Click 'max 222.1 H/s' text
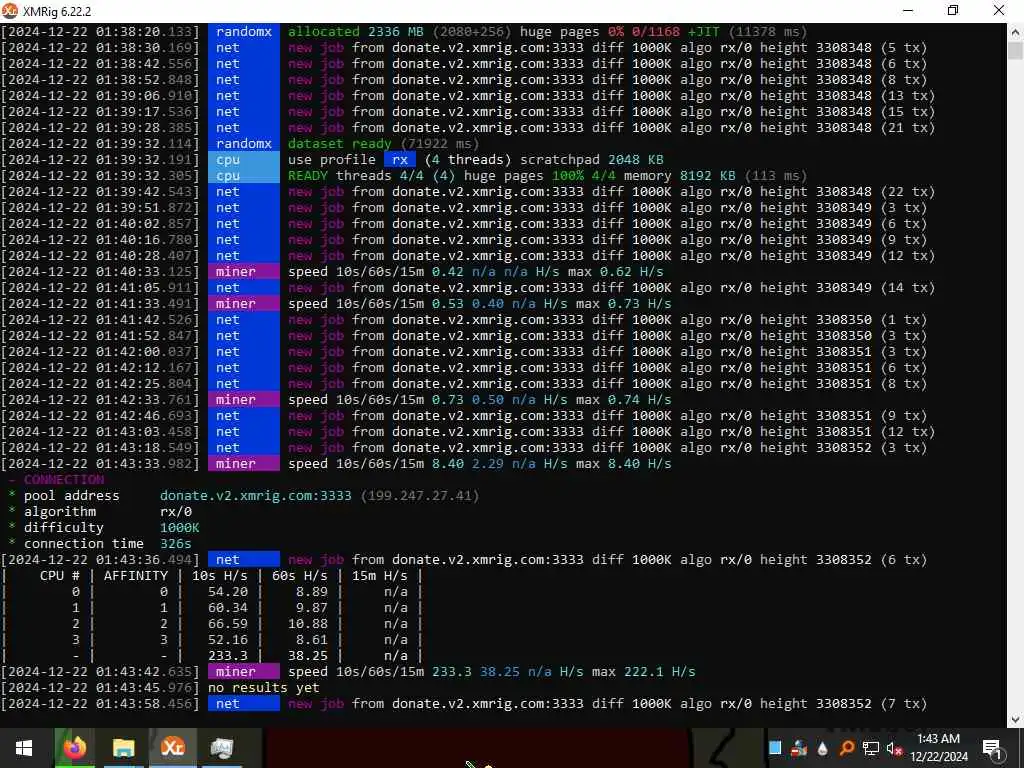Viewport: 1024px width, 768px height. tap(644, 672)
